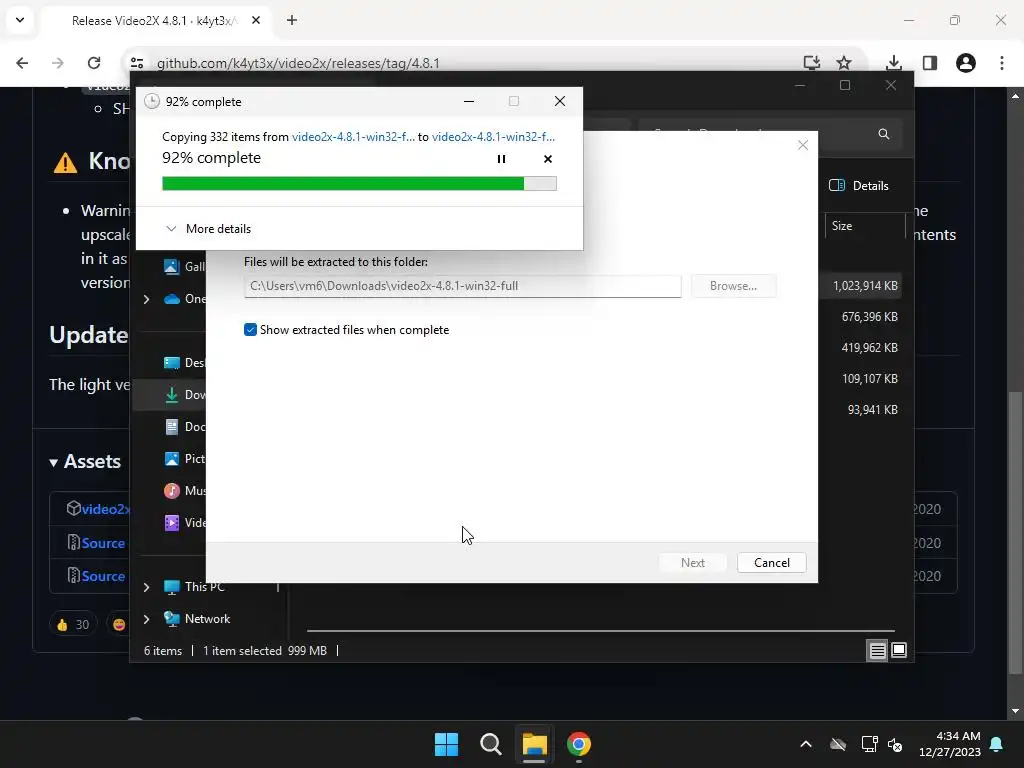
Task: Click the Chrome address bar URL
Action: (x=298, y=63)
